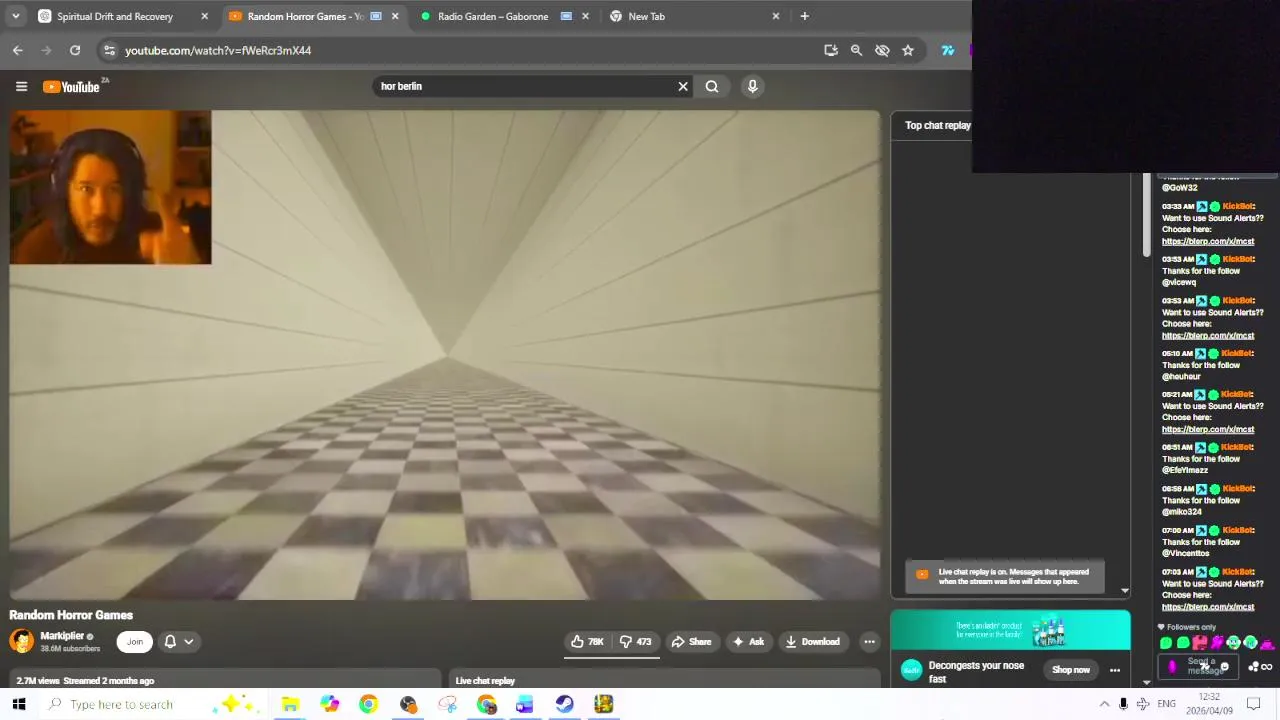Download the video
Viewport: 1280px width, 720px height.
pyautogui.click(x=812, y=642)
